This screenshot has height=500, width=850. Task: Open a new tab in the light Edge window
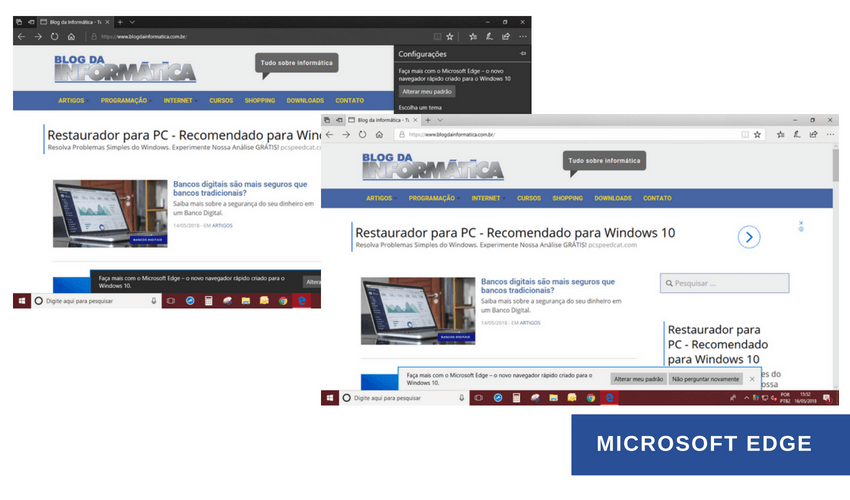pos(428,120)
